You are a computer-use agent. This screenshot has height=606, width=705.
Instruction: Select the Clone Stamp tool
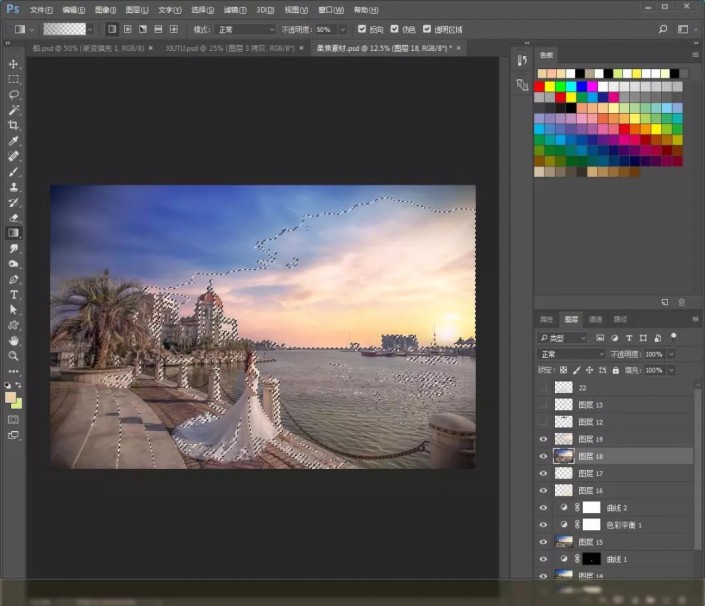click(x=13, y=187)
